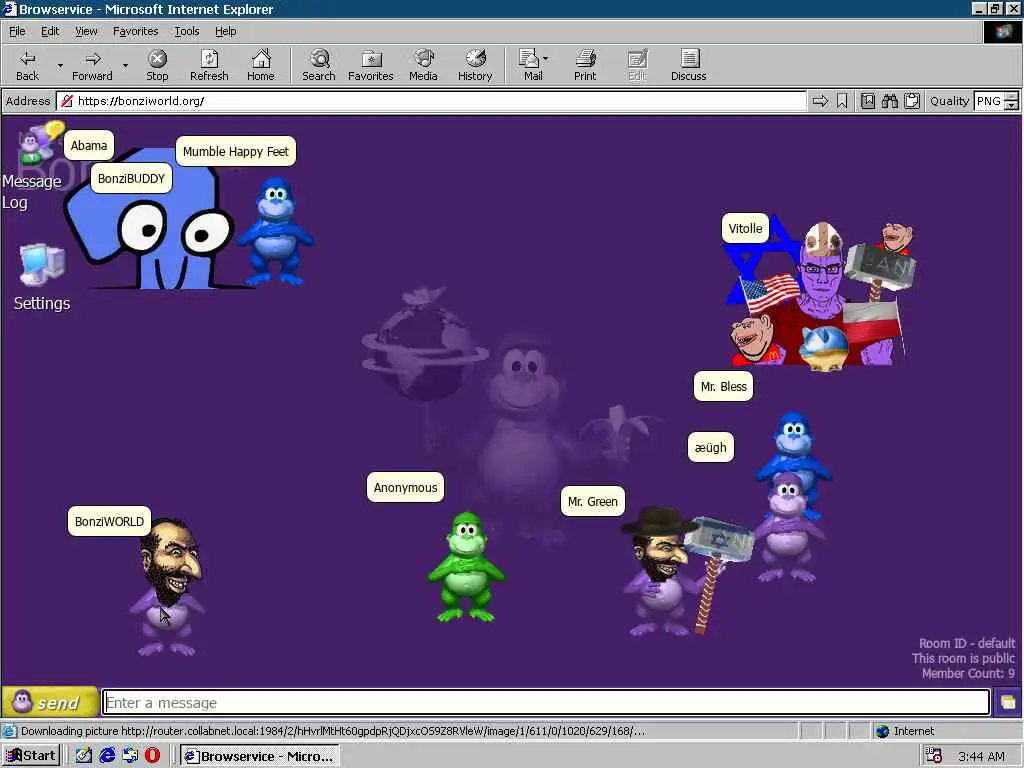Click the BonziBUDDY name label
Viewport: 1024px width, 768px height.
point(131,178)
